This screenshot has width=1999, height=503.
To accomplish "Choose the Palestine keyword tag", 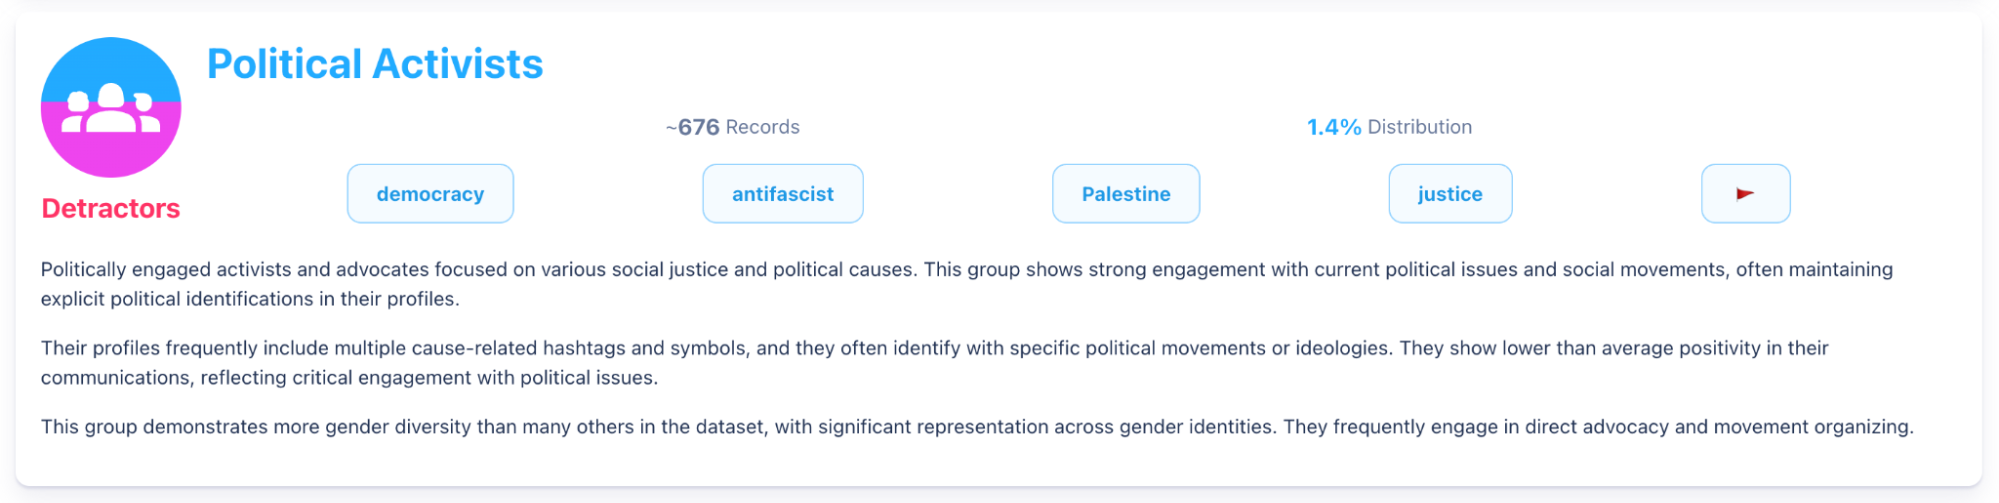I will [x=1125, y=194].
